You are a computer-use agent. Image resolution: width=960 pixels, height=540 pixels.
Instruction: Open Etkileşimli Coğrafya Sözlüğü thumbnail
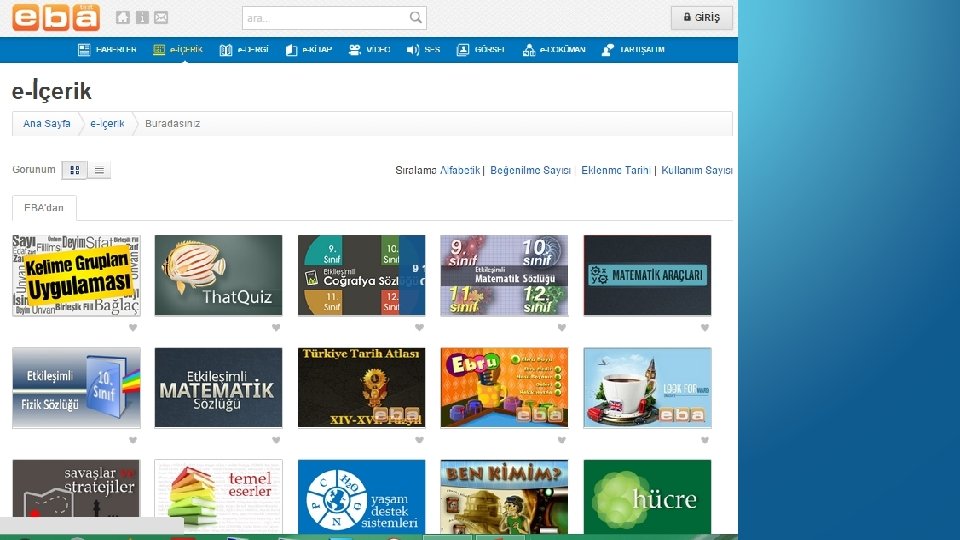click(x=361, y=276)
